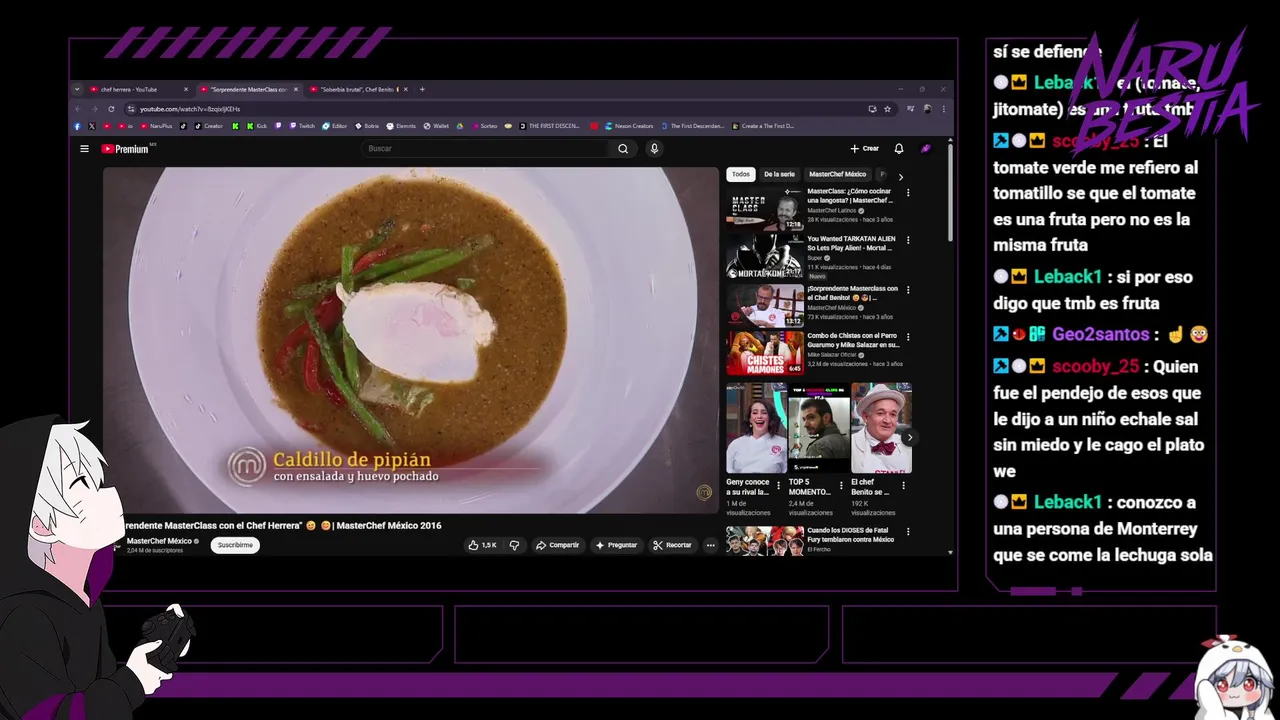Screen dimensions: 1280x720
Task: Open the MasterChef México channel link
Action: [x=159, y=541]
